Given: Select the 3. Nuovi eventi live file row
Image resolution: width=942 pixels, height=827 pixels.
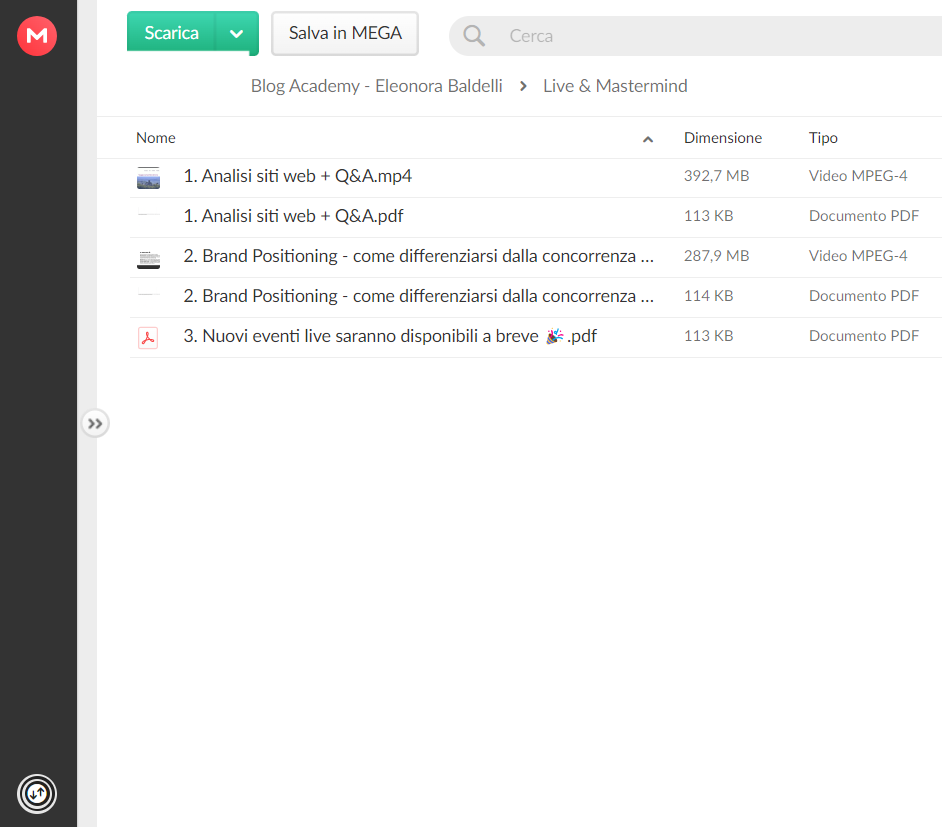Looking at the screenshot, I should click(535, 337).
